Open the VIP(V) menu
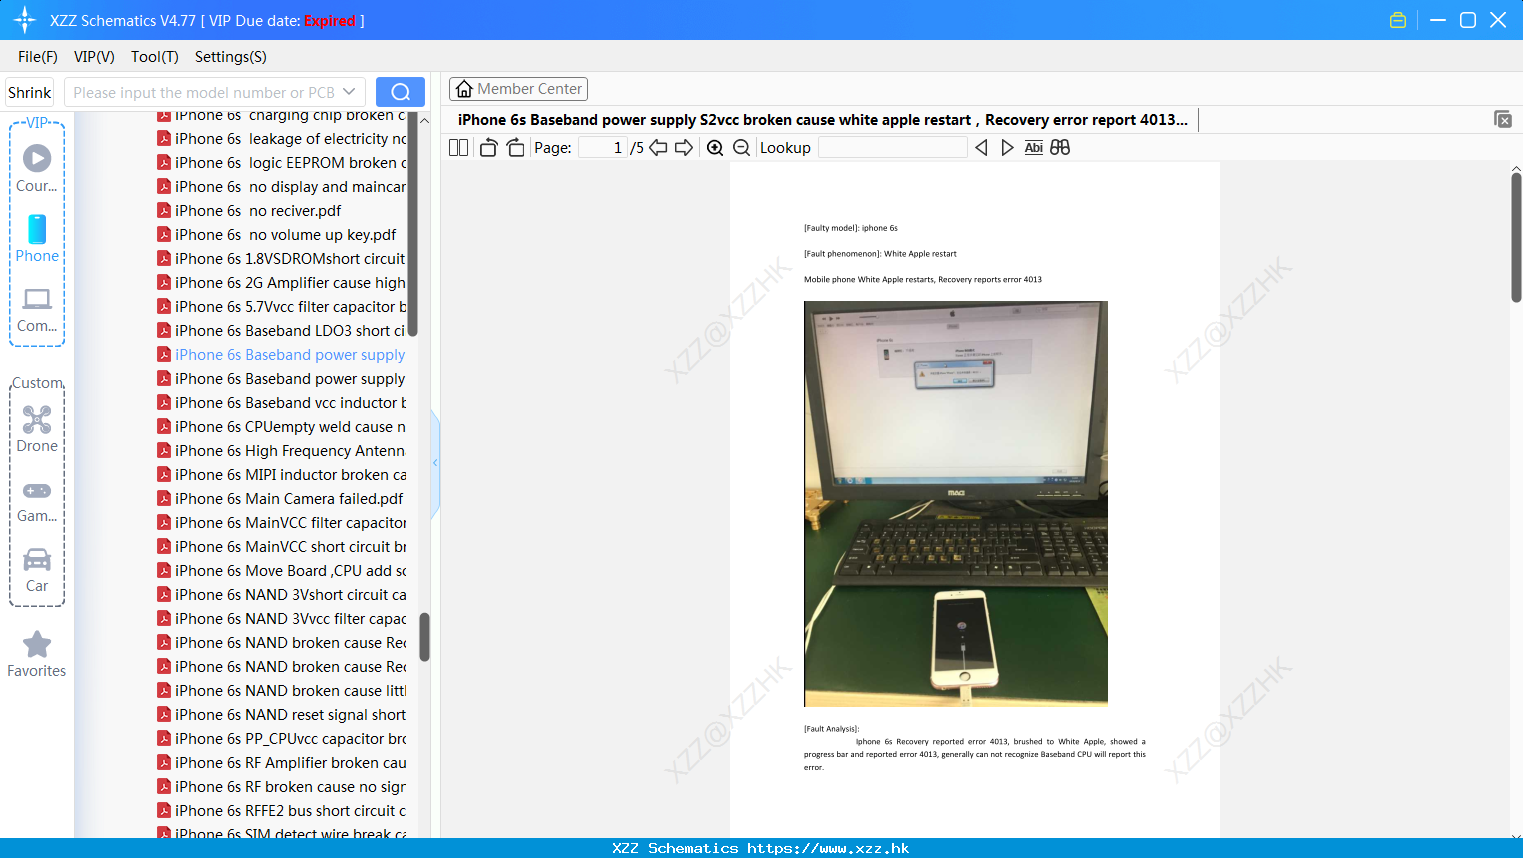1523x858 pixels. (94, 57)
